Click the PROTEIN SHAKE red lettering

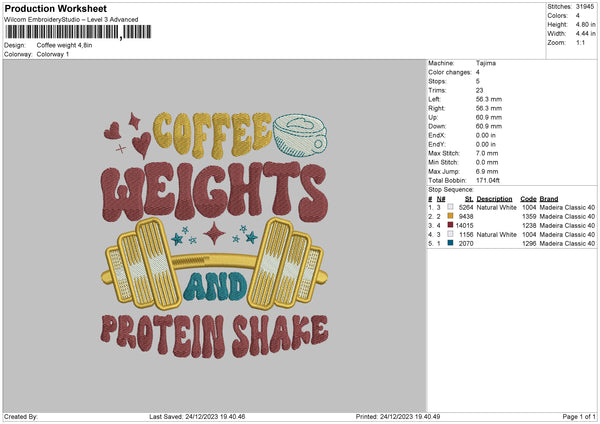tap(213, 330)
